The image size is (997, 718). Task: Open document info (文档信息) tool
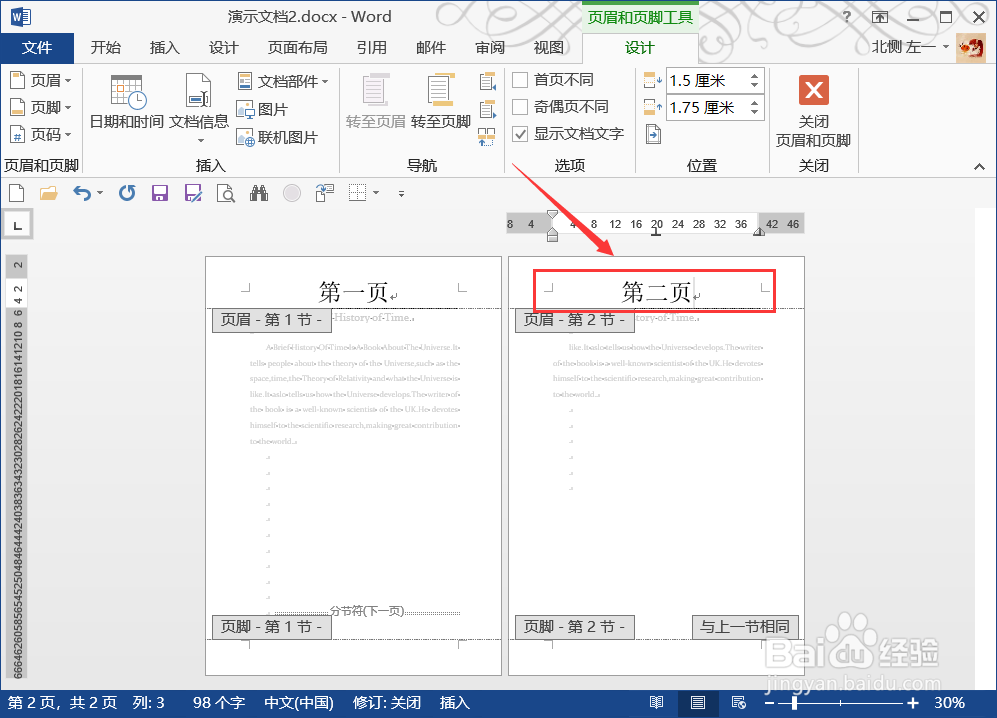tap(197, 100)
